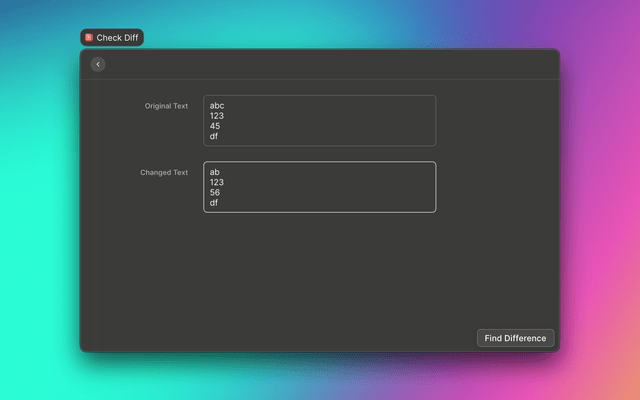
Task: Click the window header bar beside back arrow
Action: pyautogui.click(x=330, y=64)
